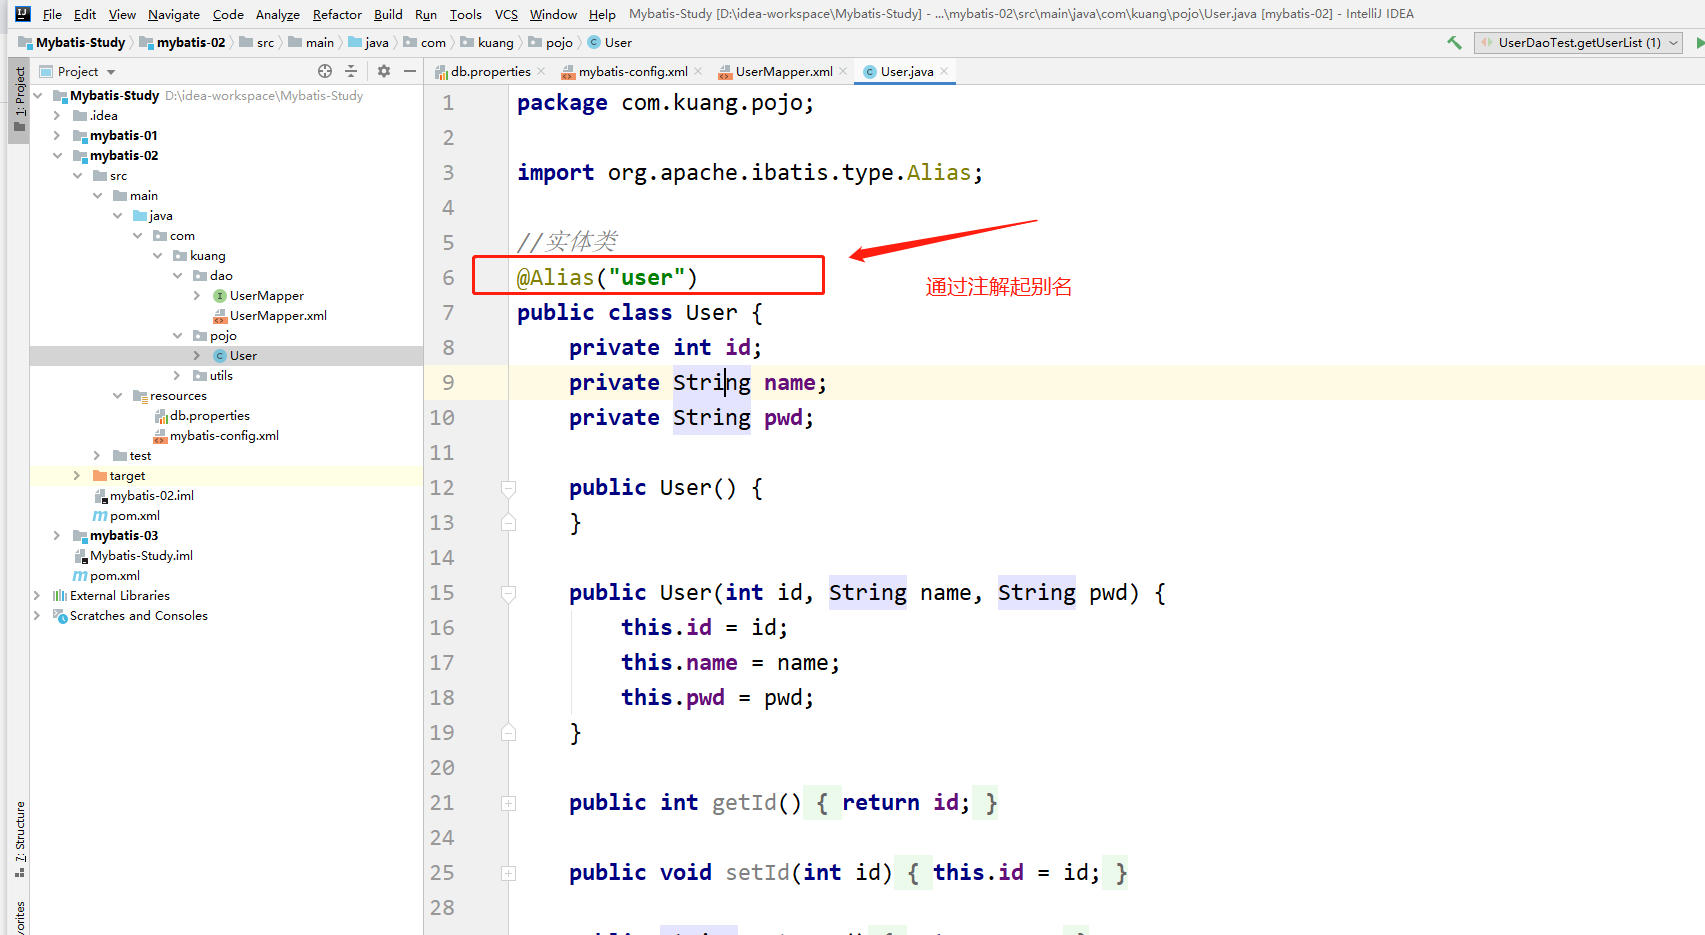Collapse the mybatis-02 module

coord(57,156)
